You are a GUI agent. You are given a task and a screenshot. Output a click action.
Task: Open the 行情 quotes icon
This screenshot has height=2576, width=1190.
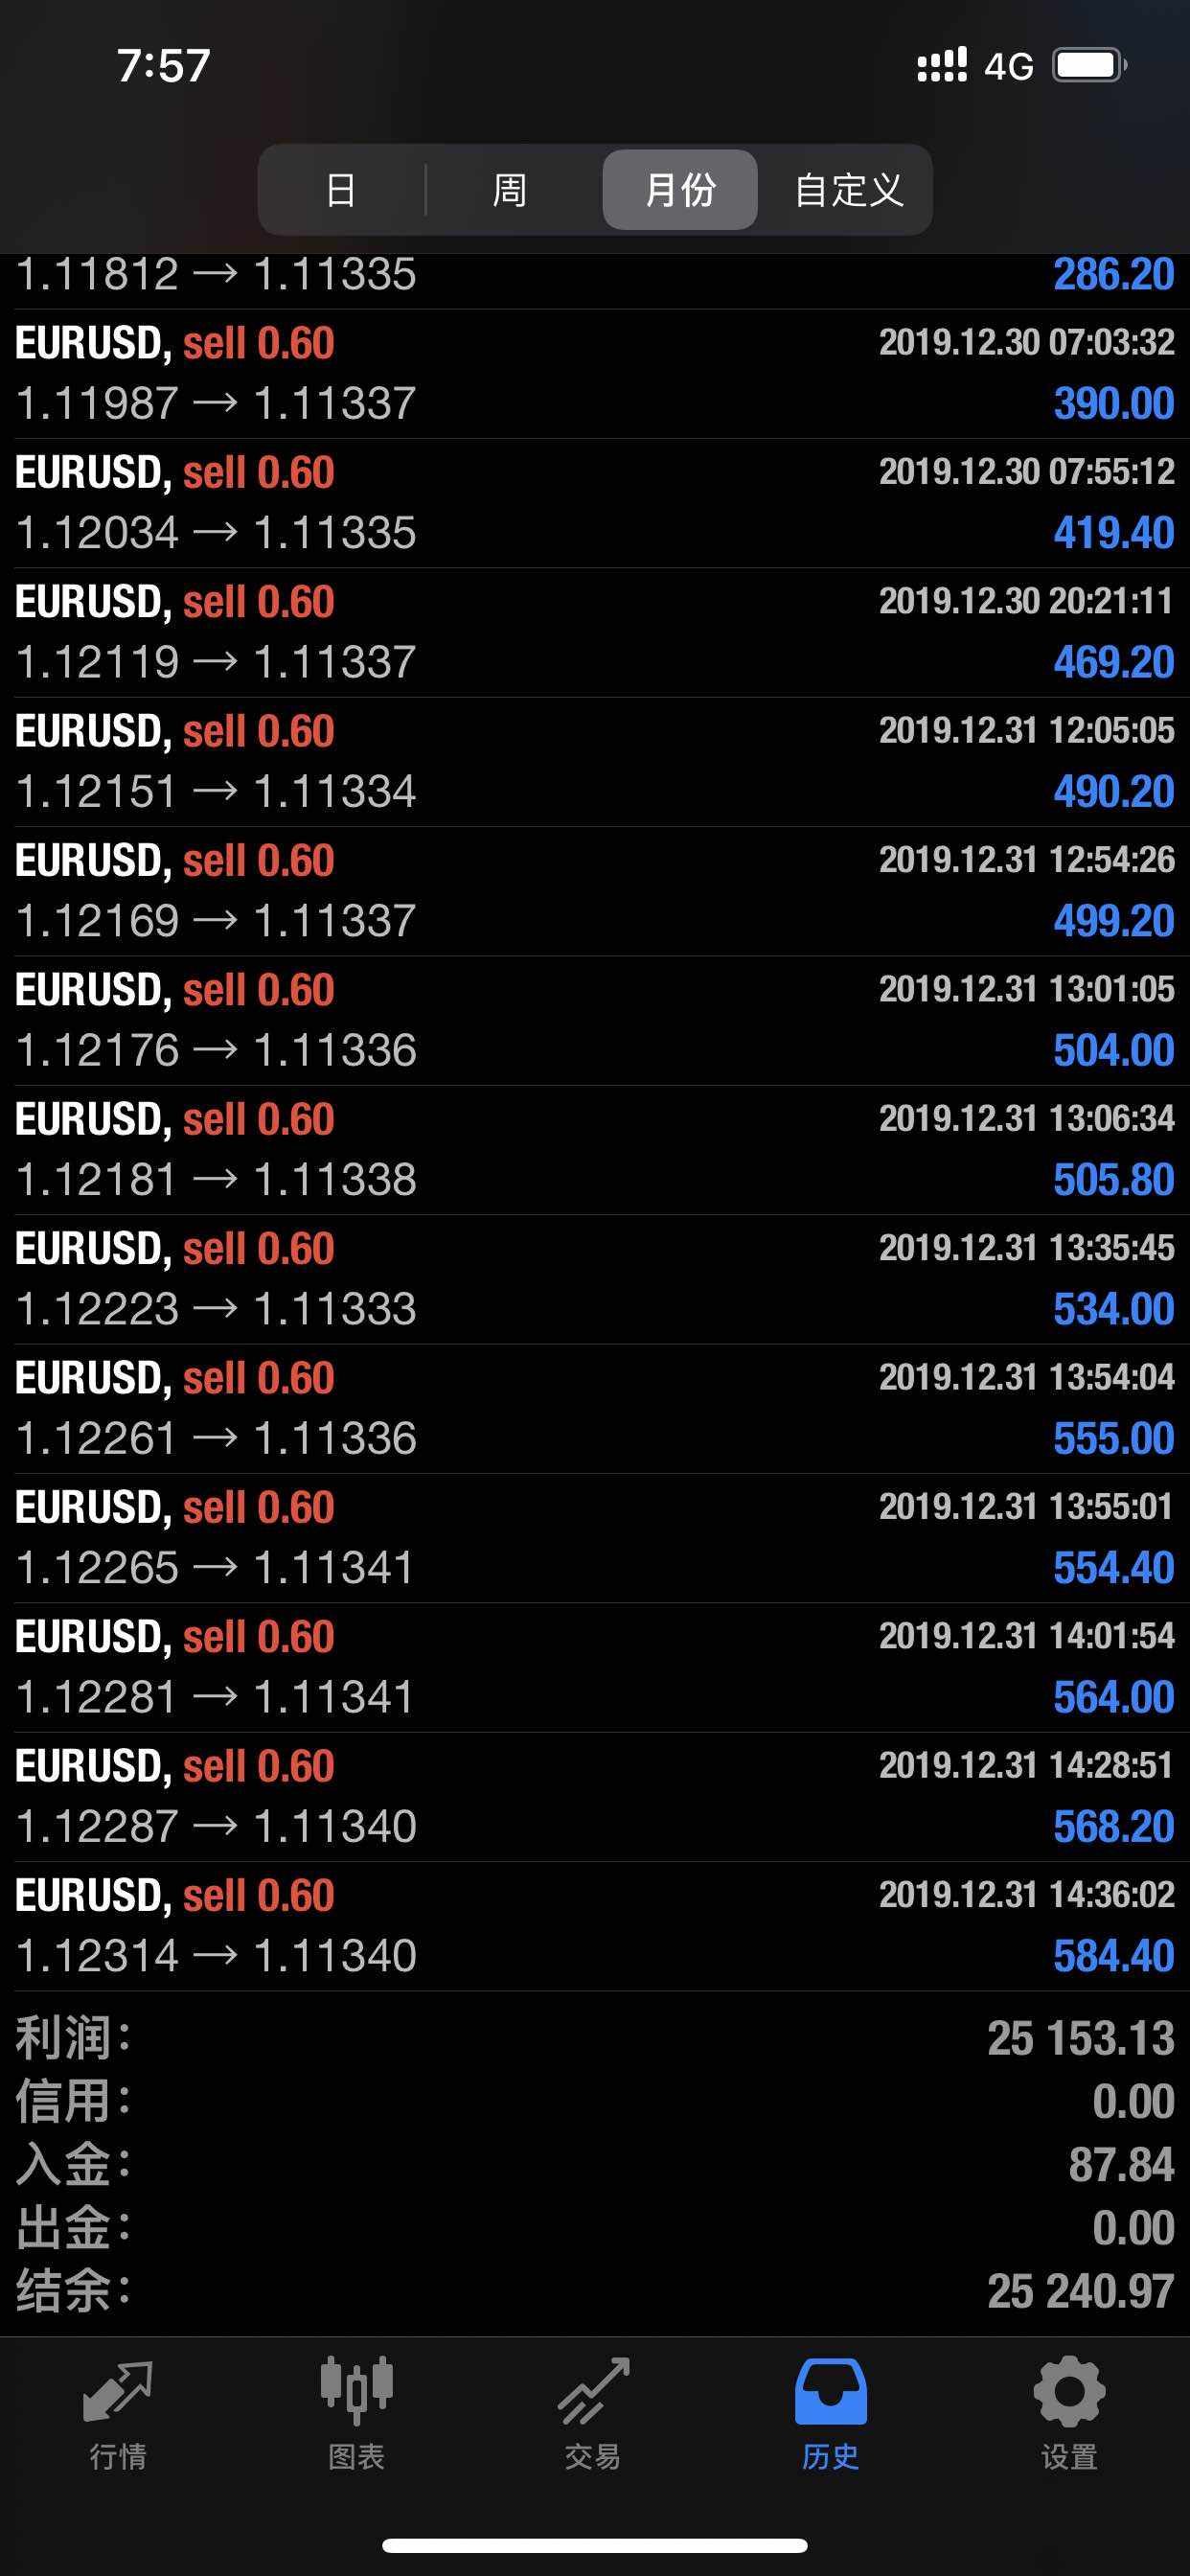[x=118, y=2392]
